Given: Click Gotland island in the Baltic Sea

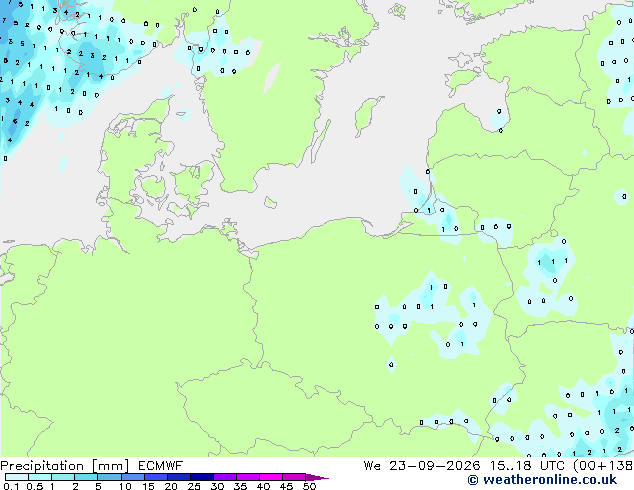Looking at the screenshot, I should pos(368,116).
